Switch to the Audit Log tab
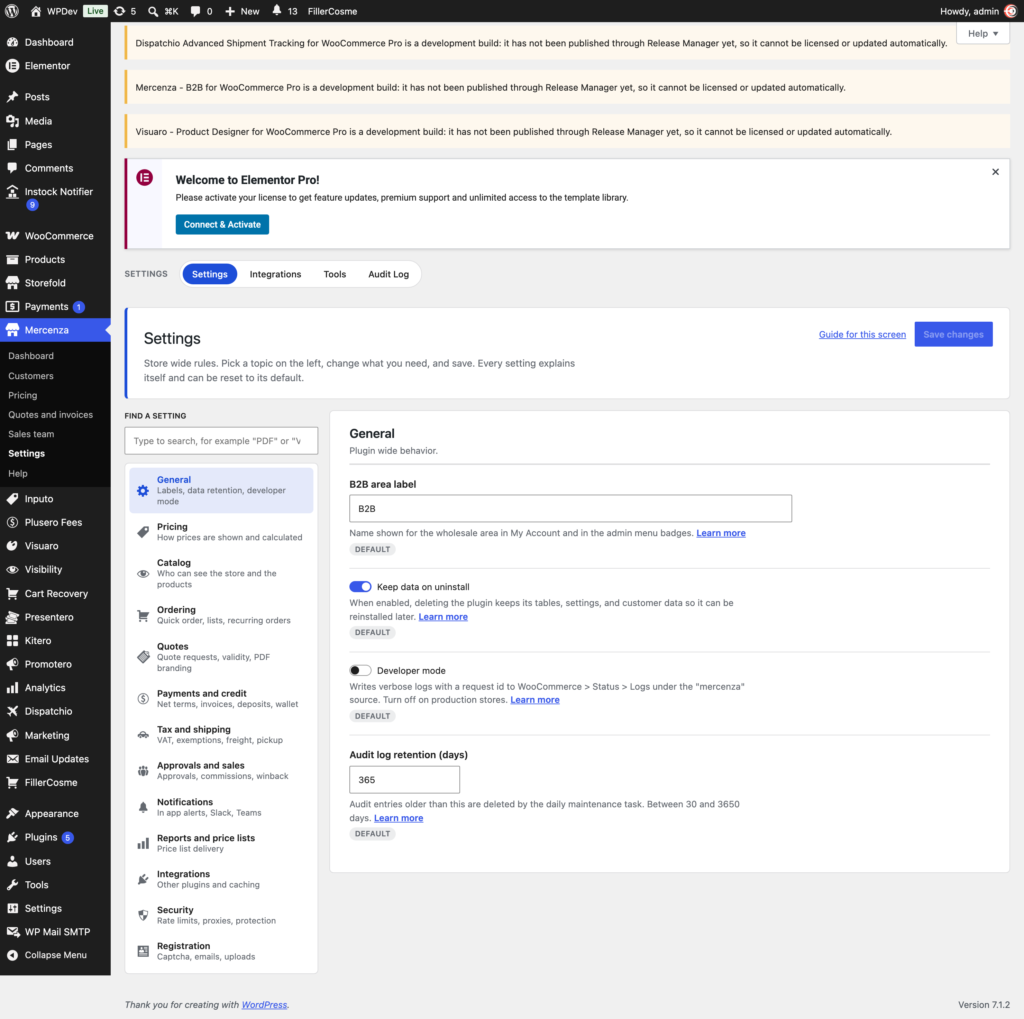Screen dimensions: 1024x1019 (389, 274)
